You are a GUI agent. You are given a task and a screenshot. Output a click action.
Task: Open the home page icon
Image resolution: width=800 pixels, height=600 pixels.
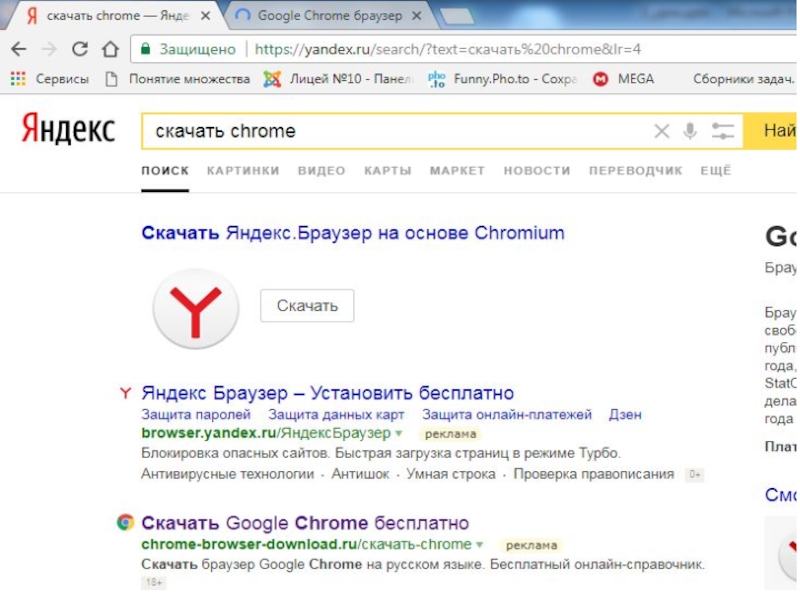click(x=110, y=49)
